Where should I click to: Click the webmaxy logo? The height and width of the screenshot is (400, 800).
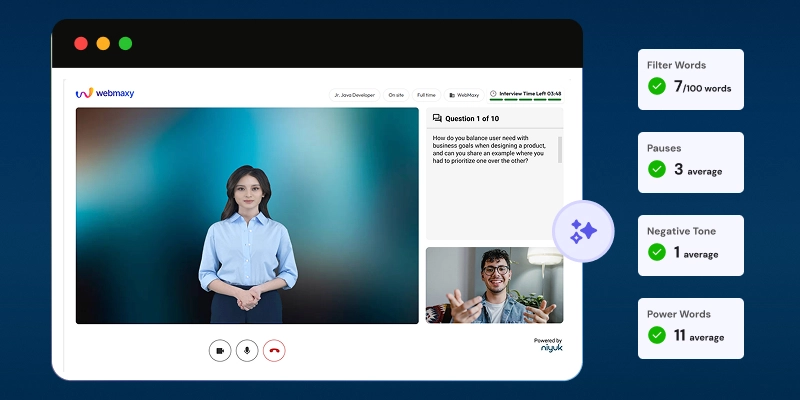click(x=105, y=93)
